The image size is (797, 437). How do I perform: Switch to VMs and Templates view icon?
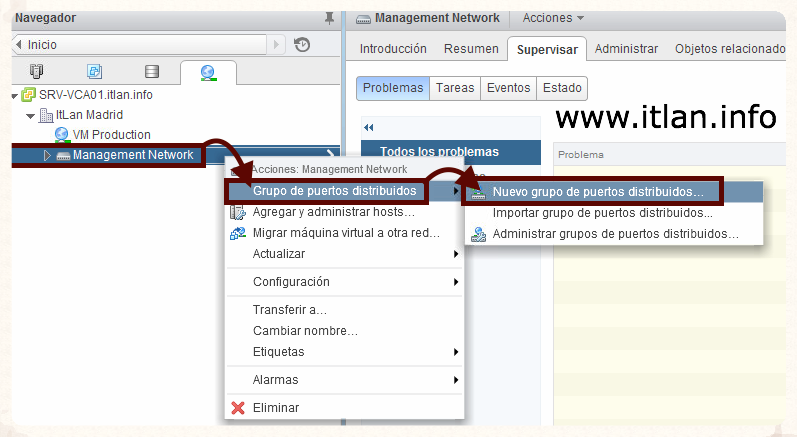point(95,72)
